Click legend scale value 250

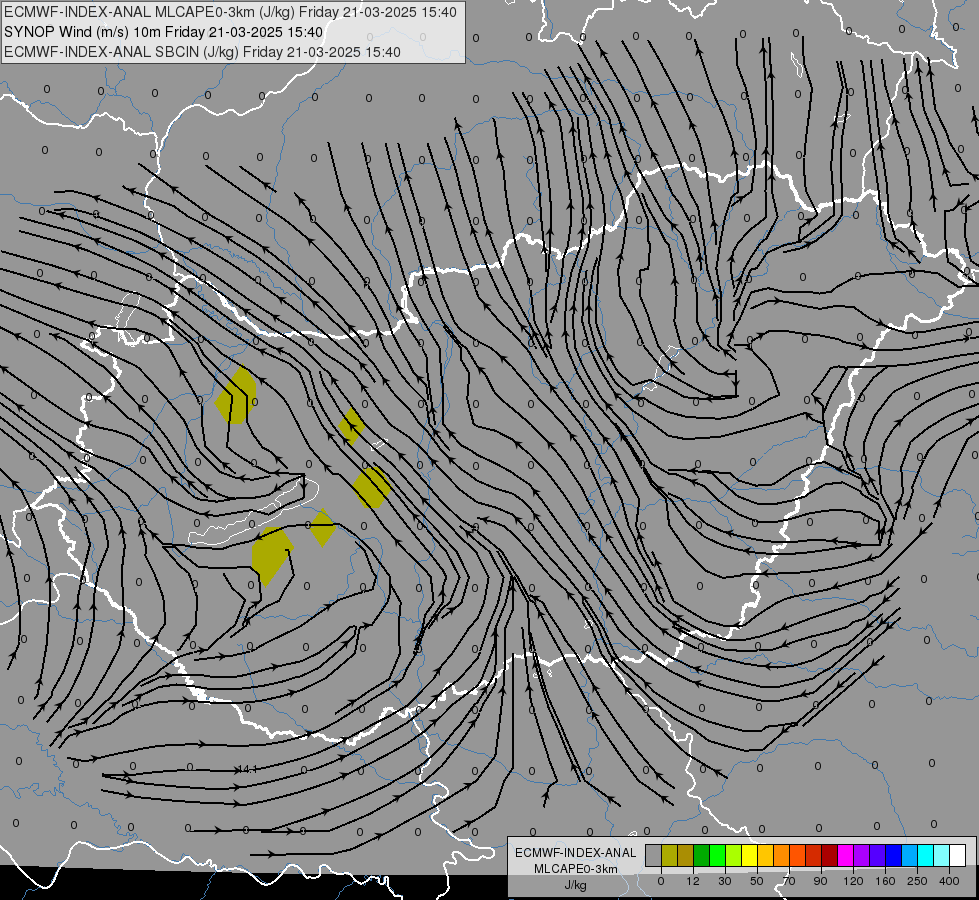[917, 881]
